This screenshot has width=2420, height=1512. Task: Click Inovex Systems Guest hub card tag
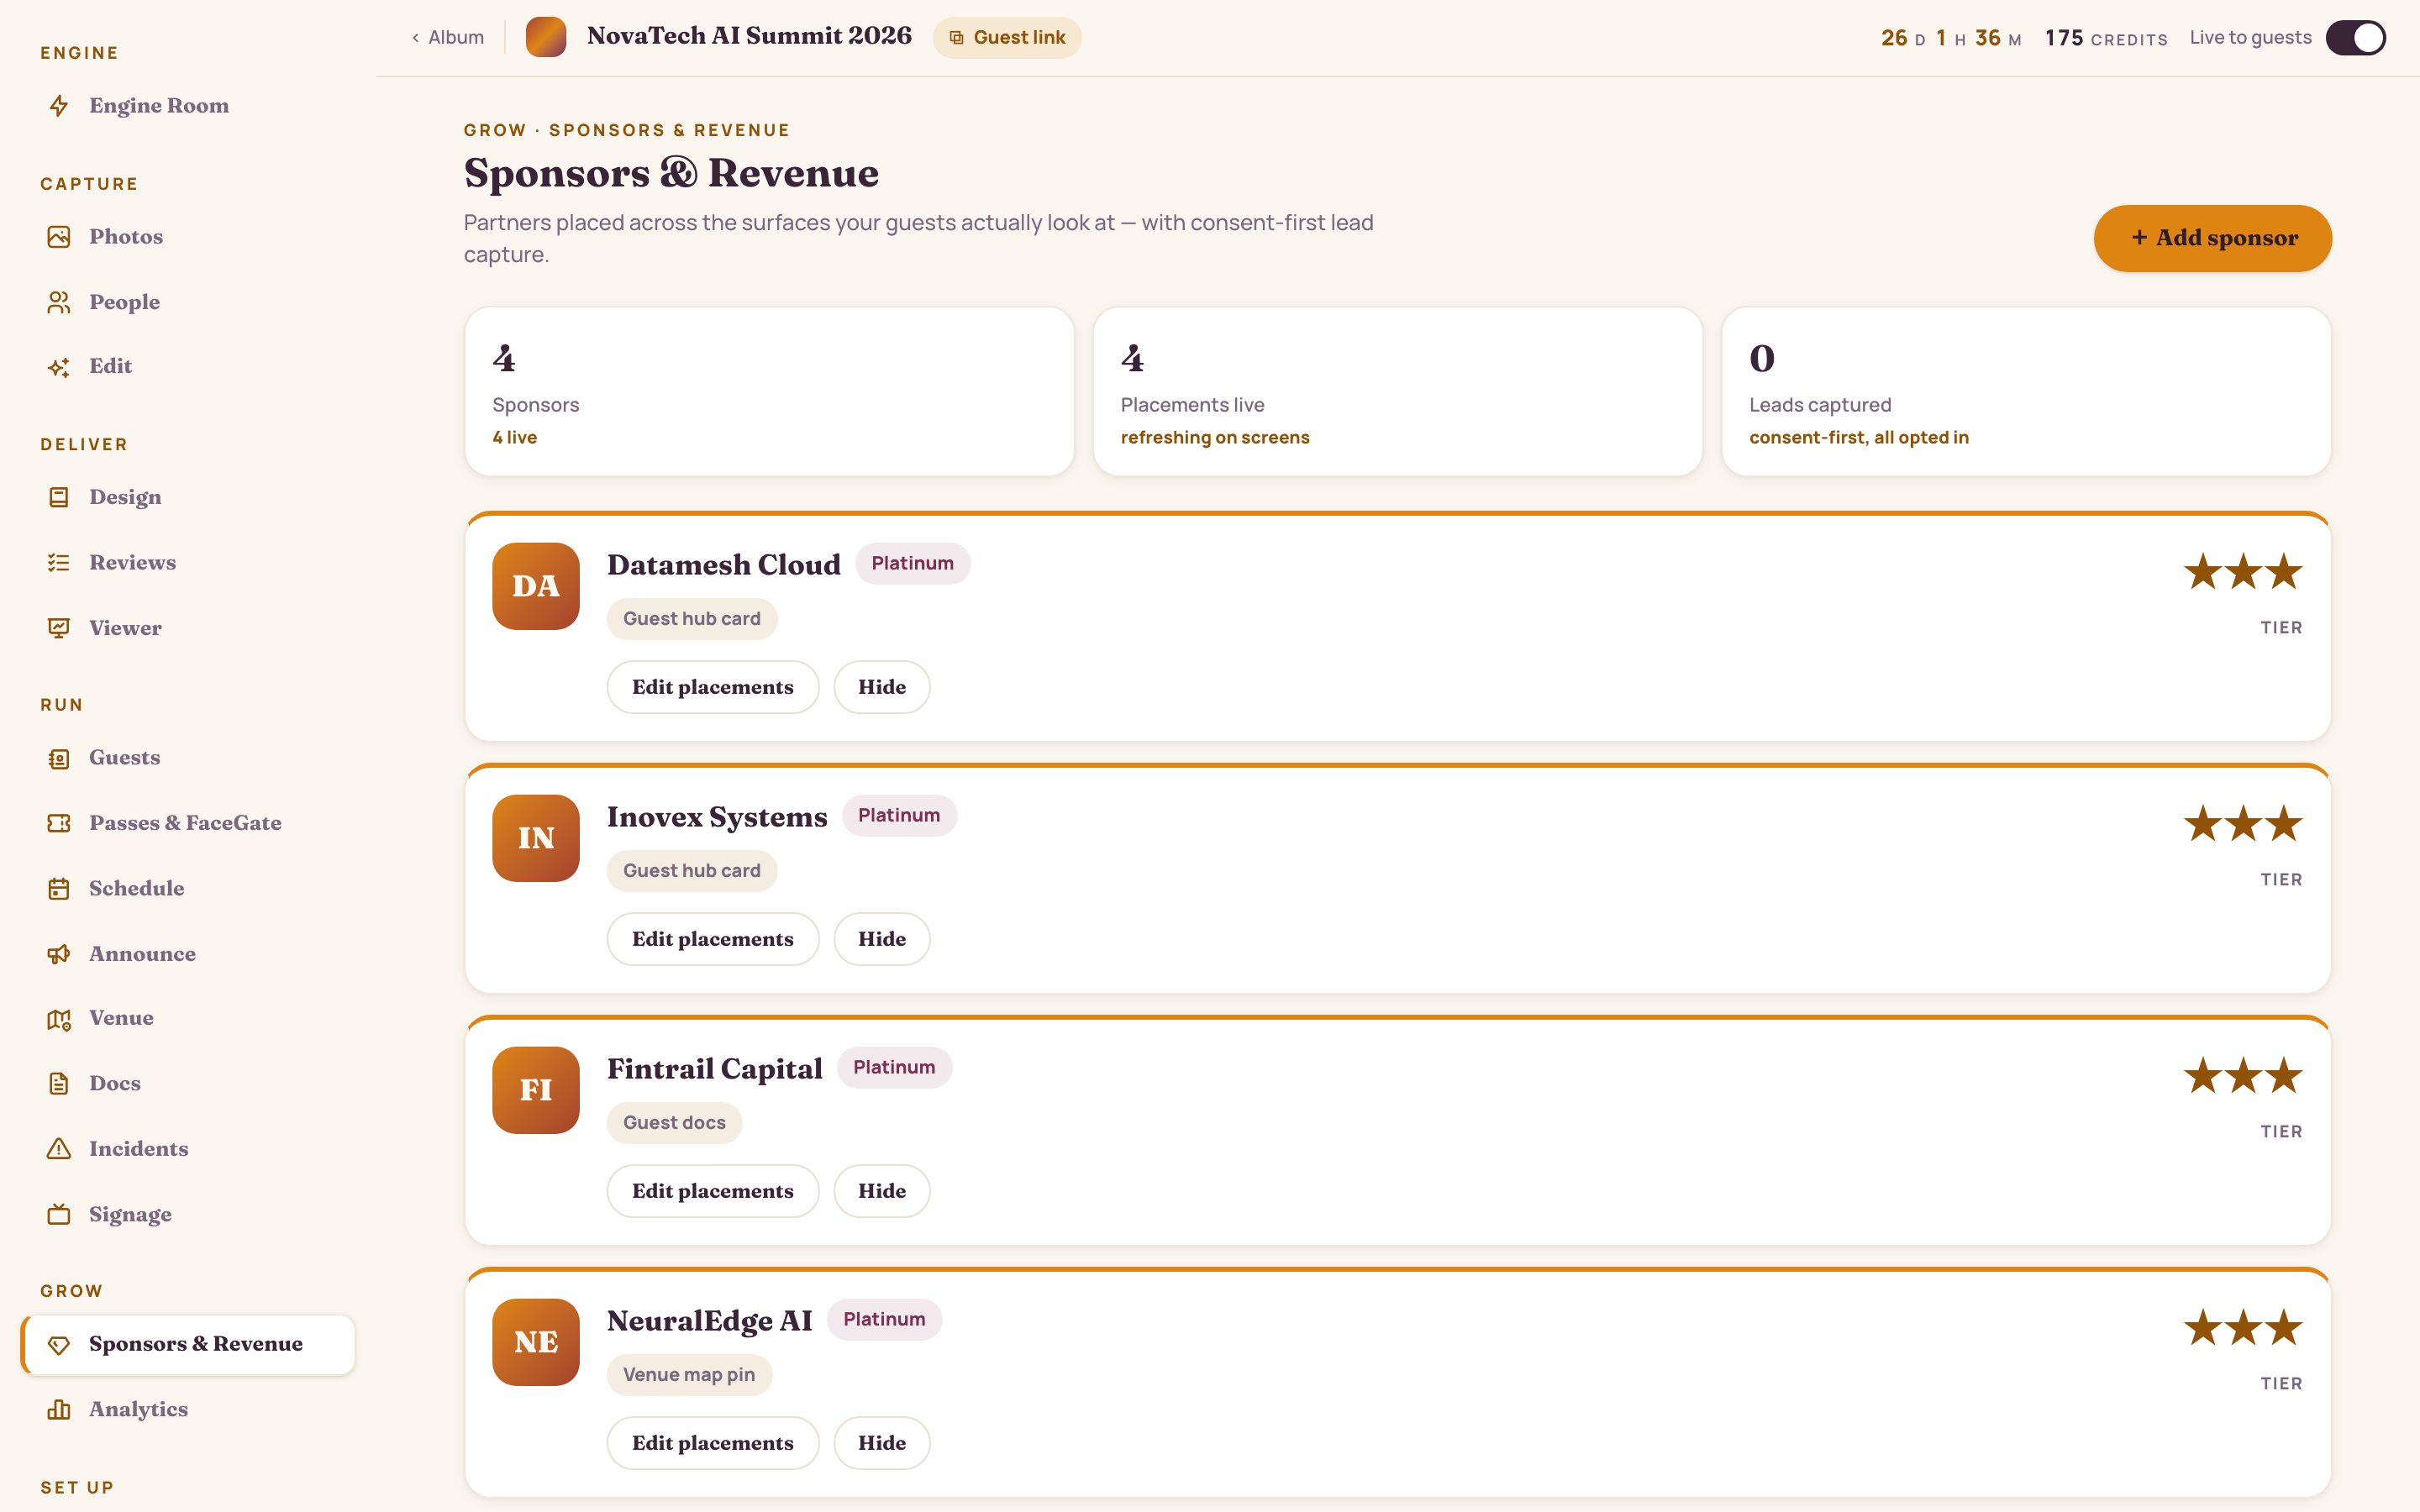(x=692, y=871)
